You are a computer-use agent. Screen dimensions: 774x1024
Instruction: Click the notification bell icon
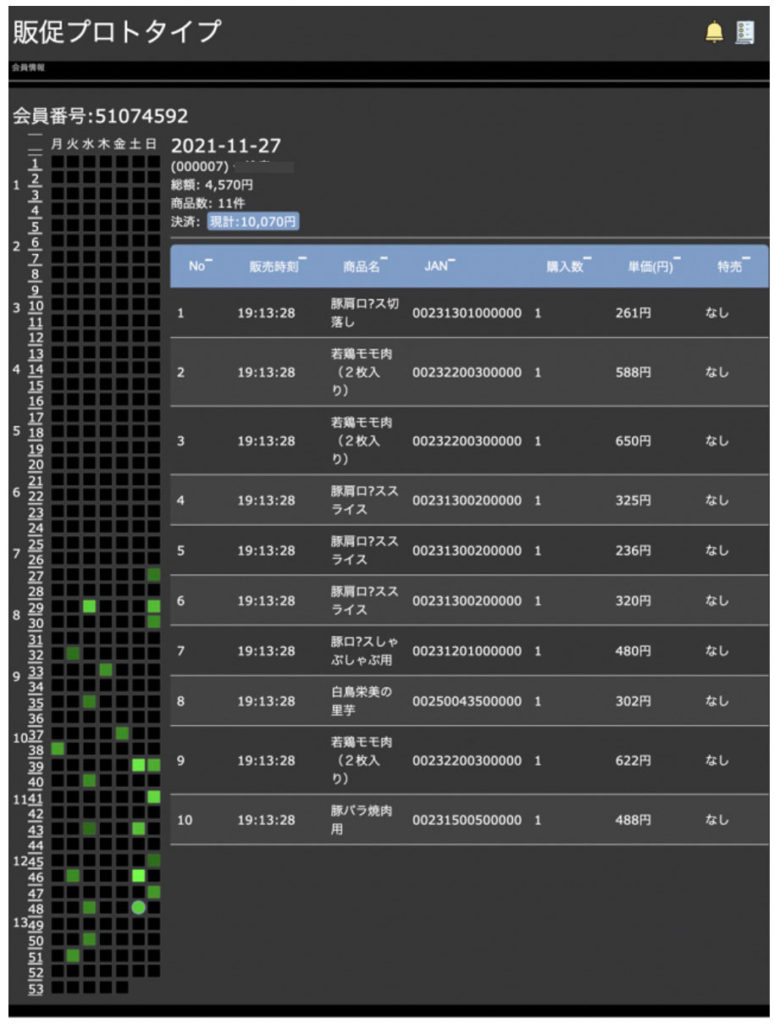[713, 32]
